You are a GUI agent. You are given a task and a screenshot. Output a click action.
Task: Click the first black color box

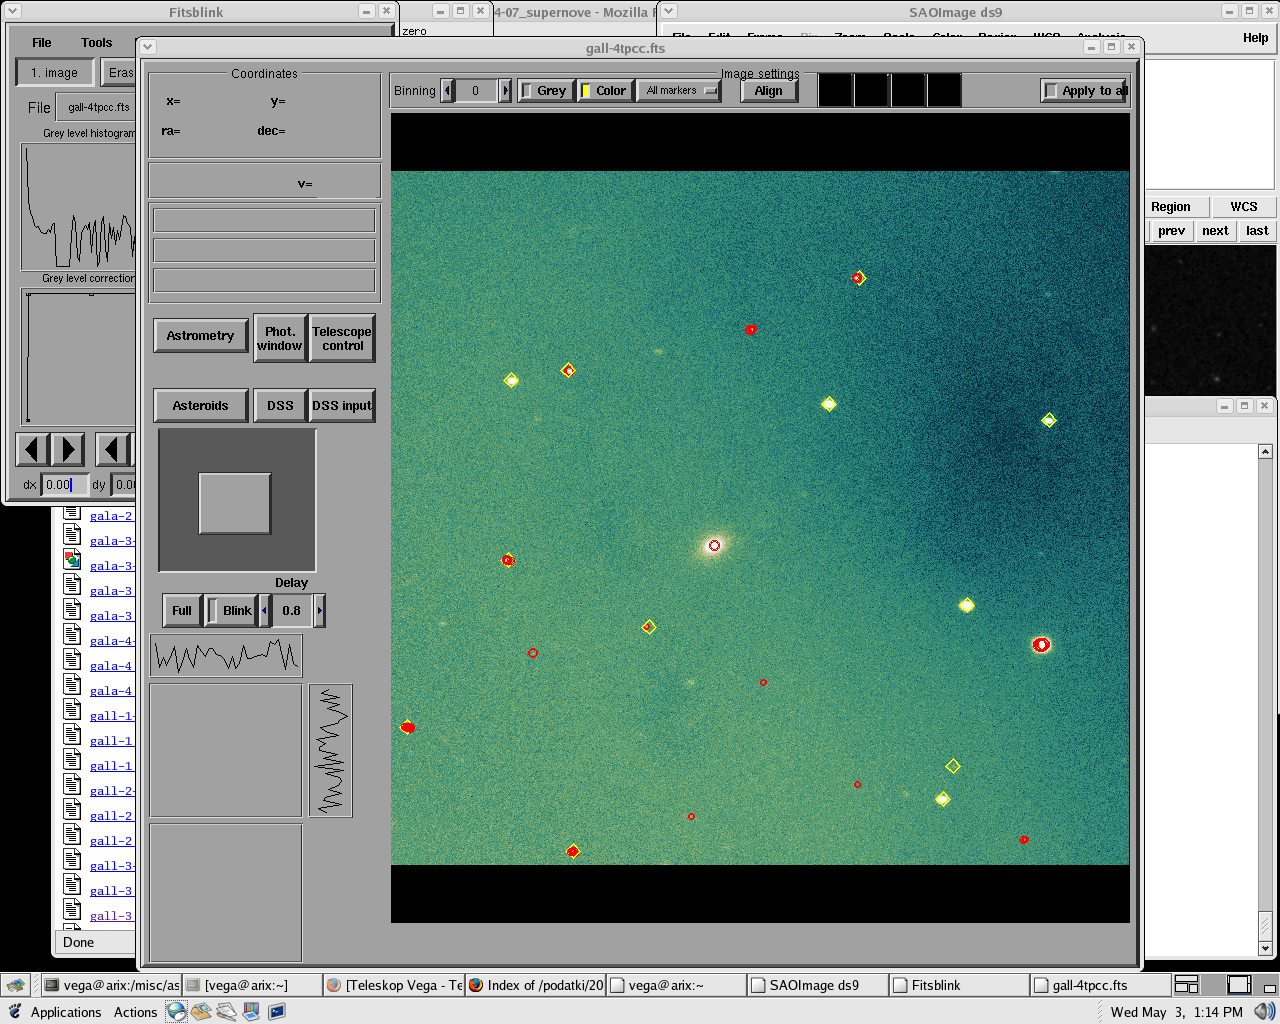point(835,90)
